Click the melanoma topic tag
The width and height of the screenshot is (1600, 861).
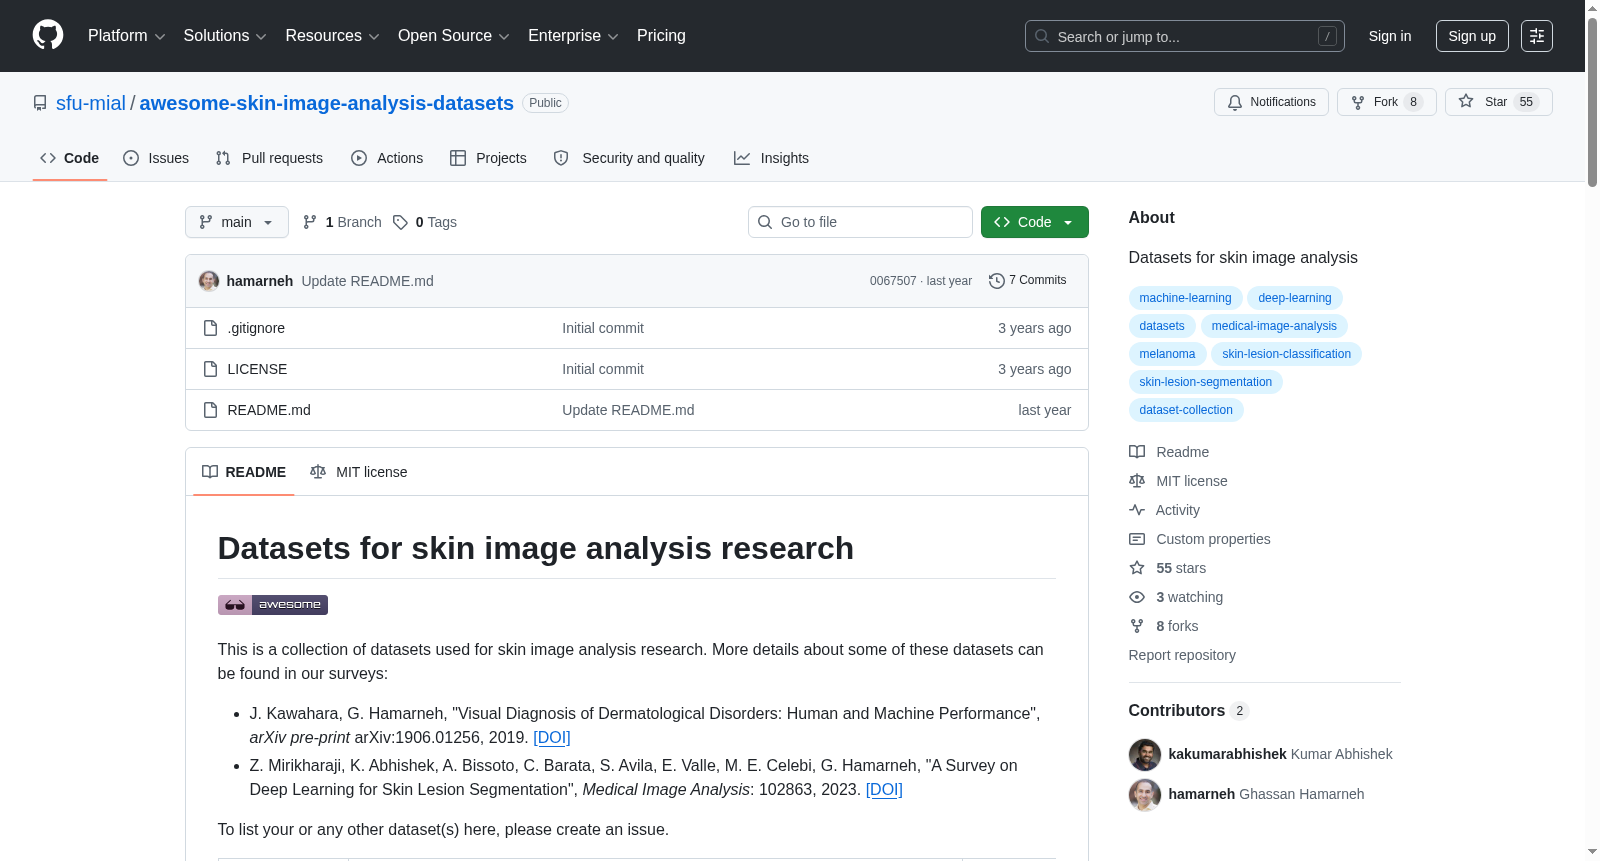pos(1167,354)
